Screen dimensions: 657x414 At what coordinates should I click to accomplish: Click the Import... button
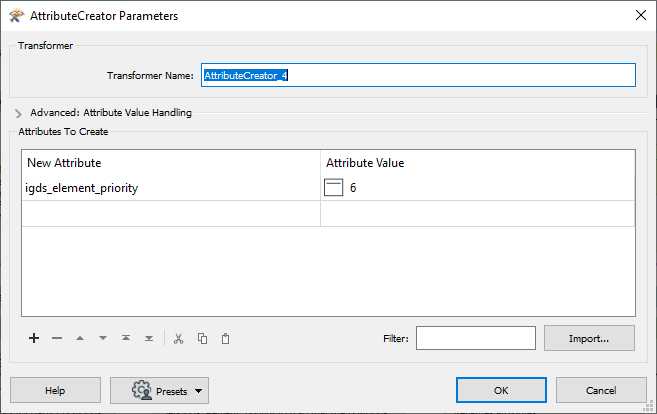point(589,338)
